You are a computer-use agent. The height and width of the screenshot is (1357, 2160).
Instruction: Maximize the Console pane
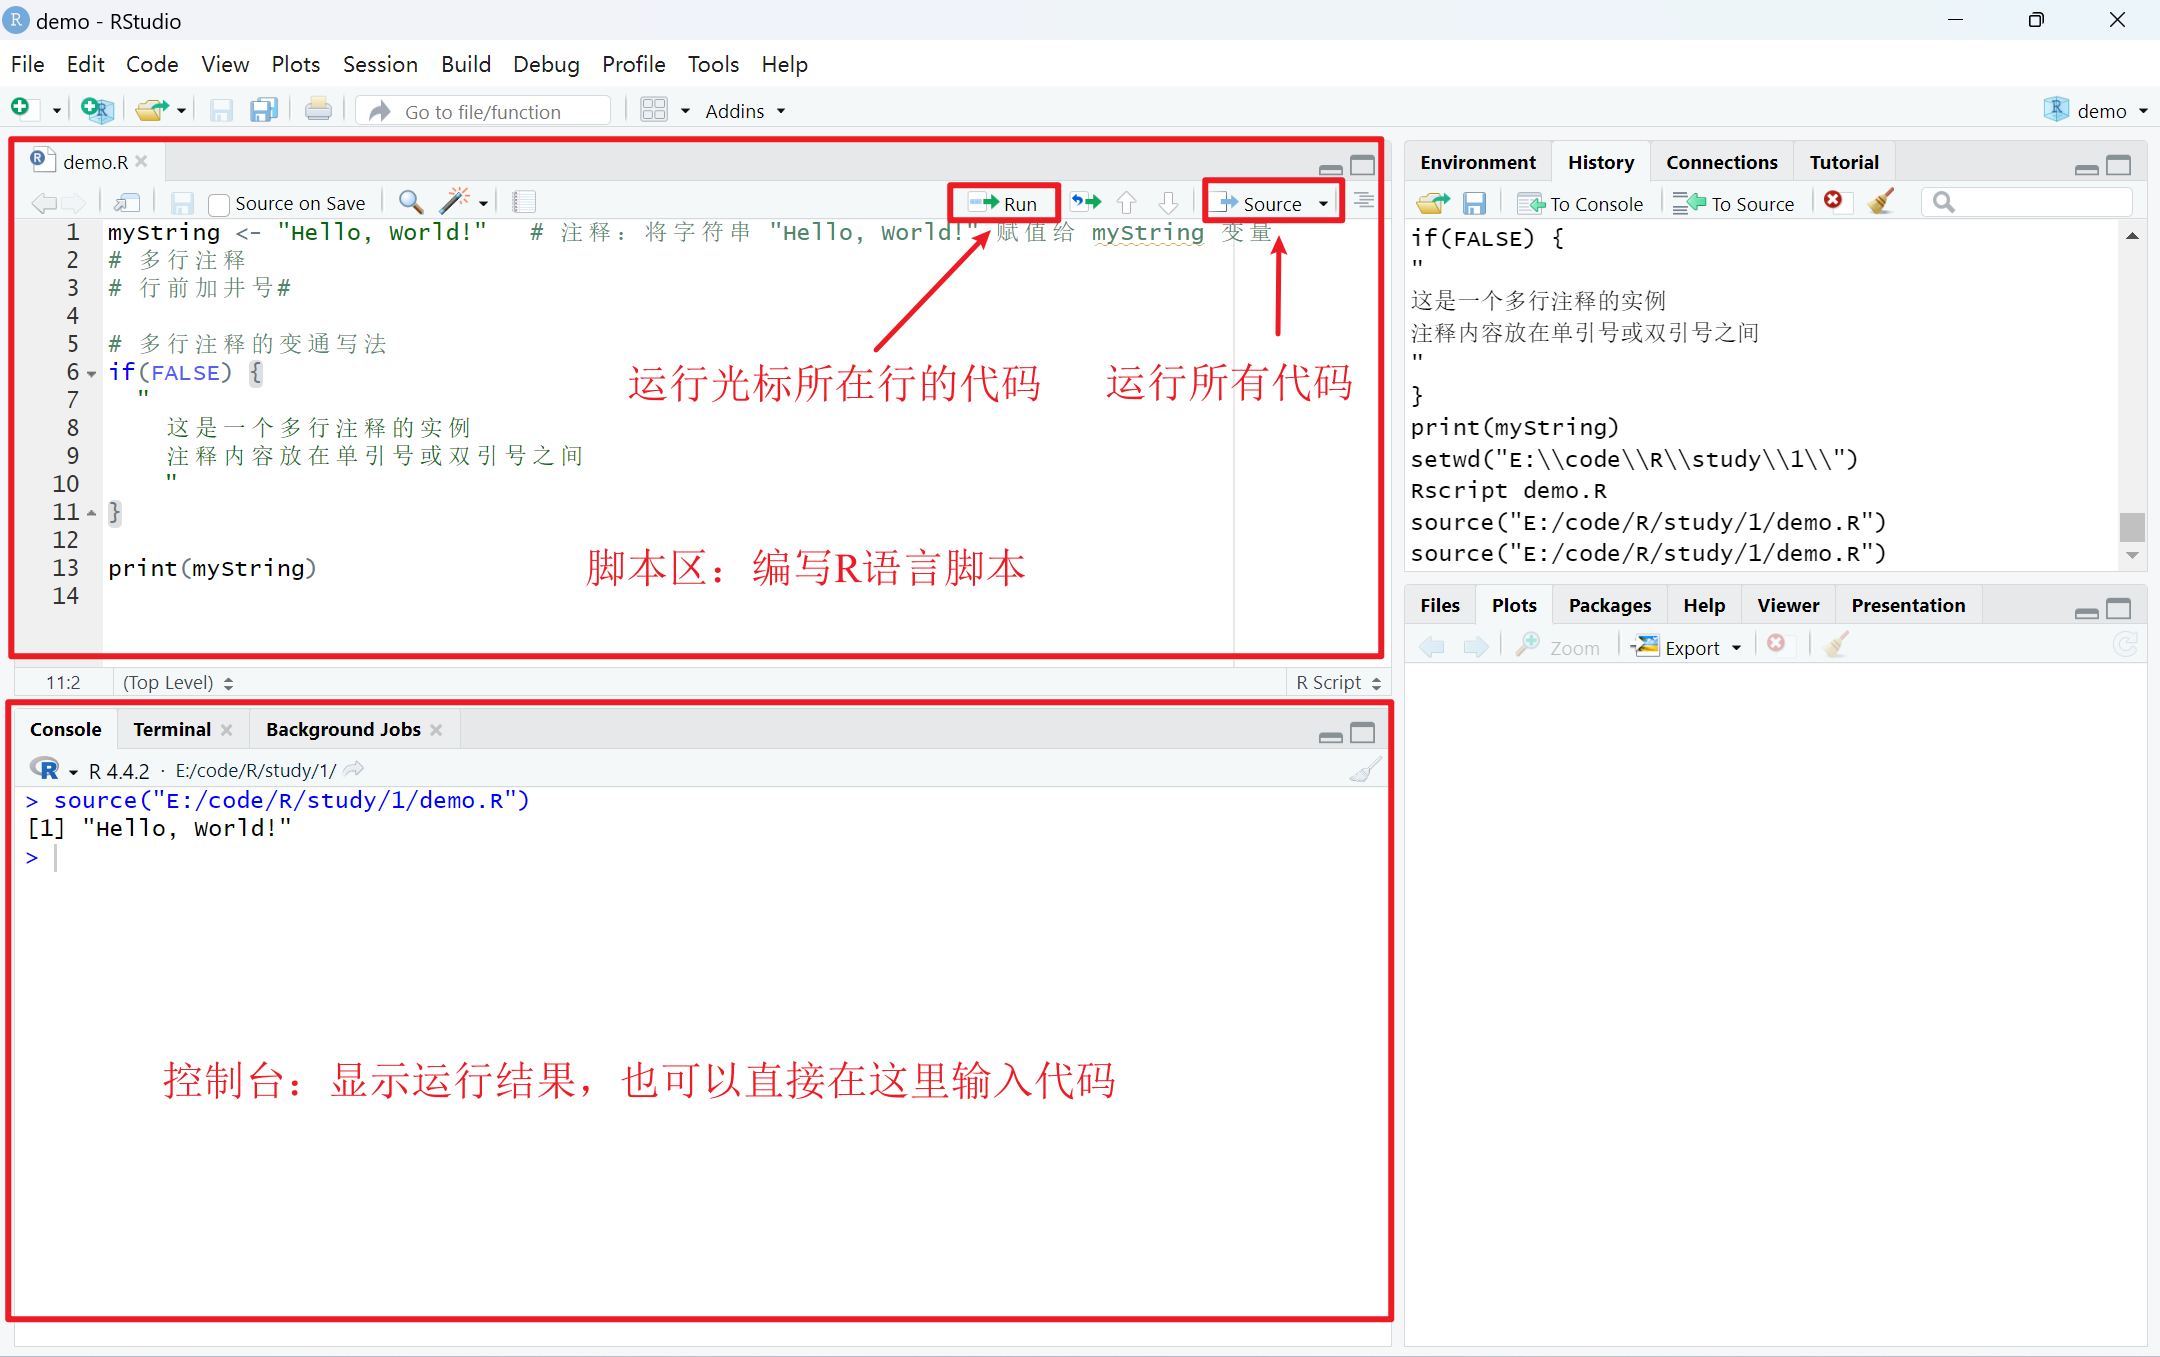tap(1363, 733)
